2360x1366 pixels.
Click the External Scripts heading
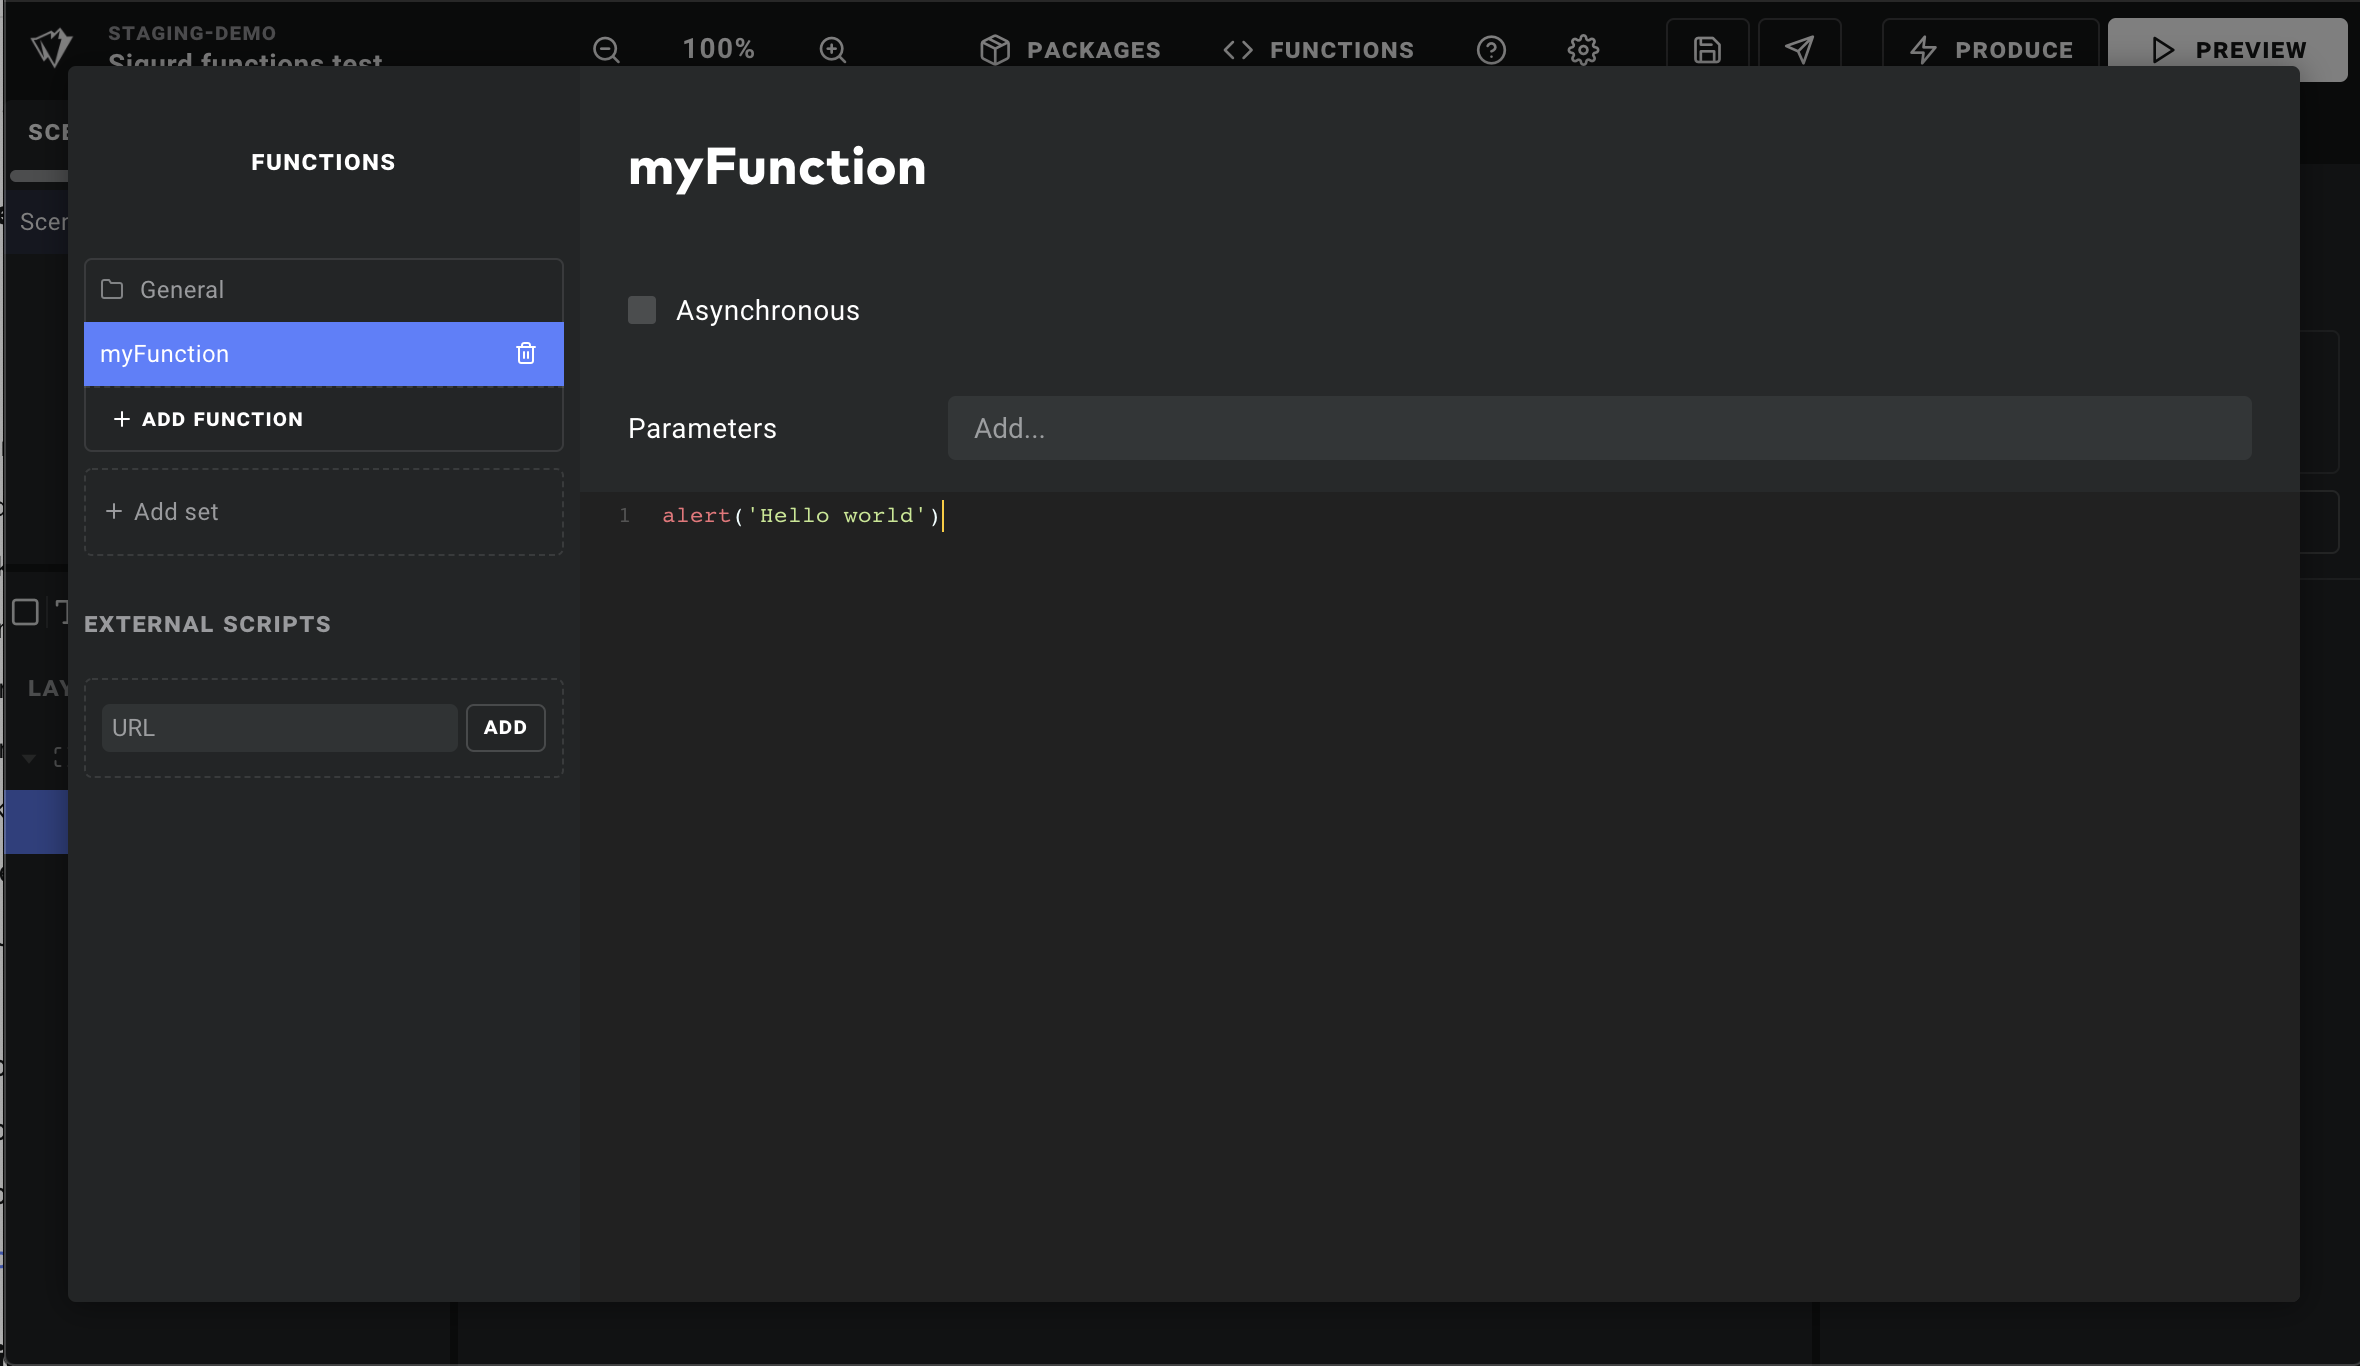tap(207, 624)
